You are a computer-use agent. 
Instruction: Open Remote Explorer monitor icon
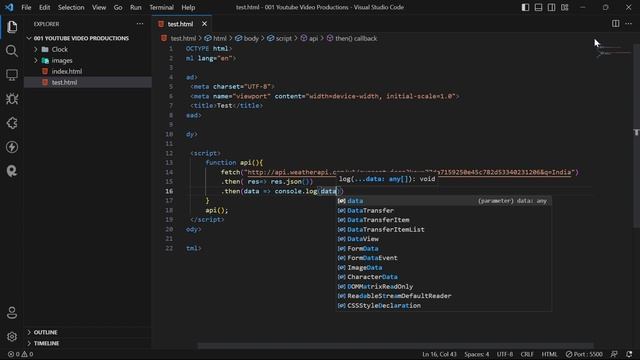(12, 75)
